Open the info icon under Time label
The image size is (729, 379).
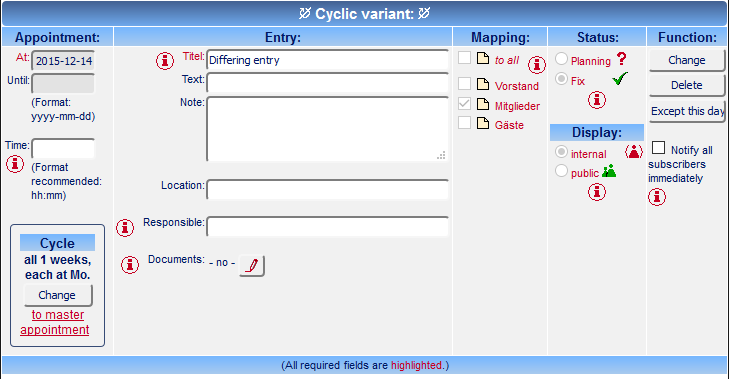pos(14,164)
